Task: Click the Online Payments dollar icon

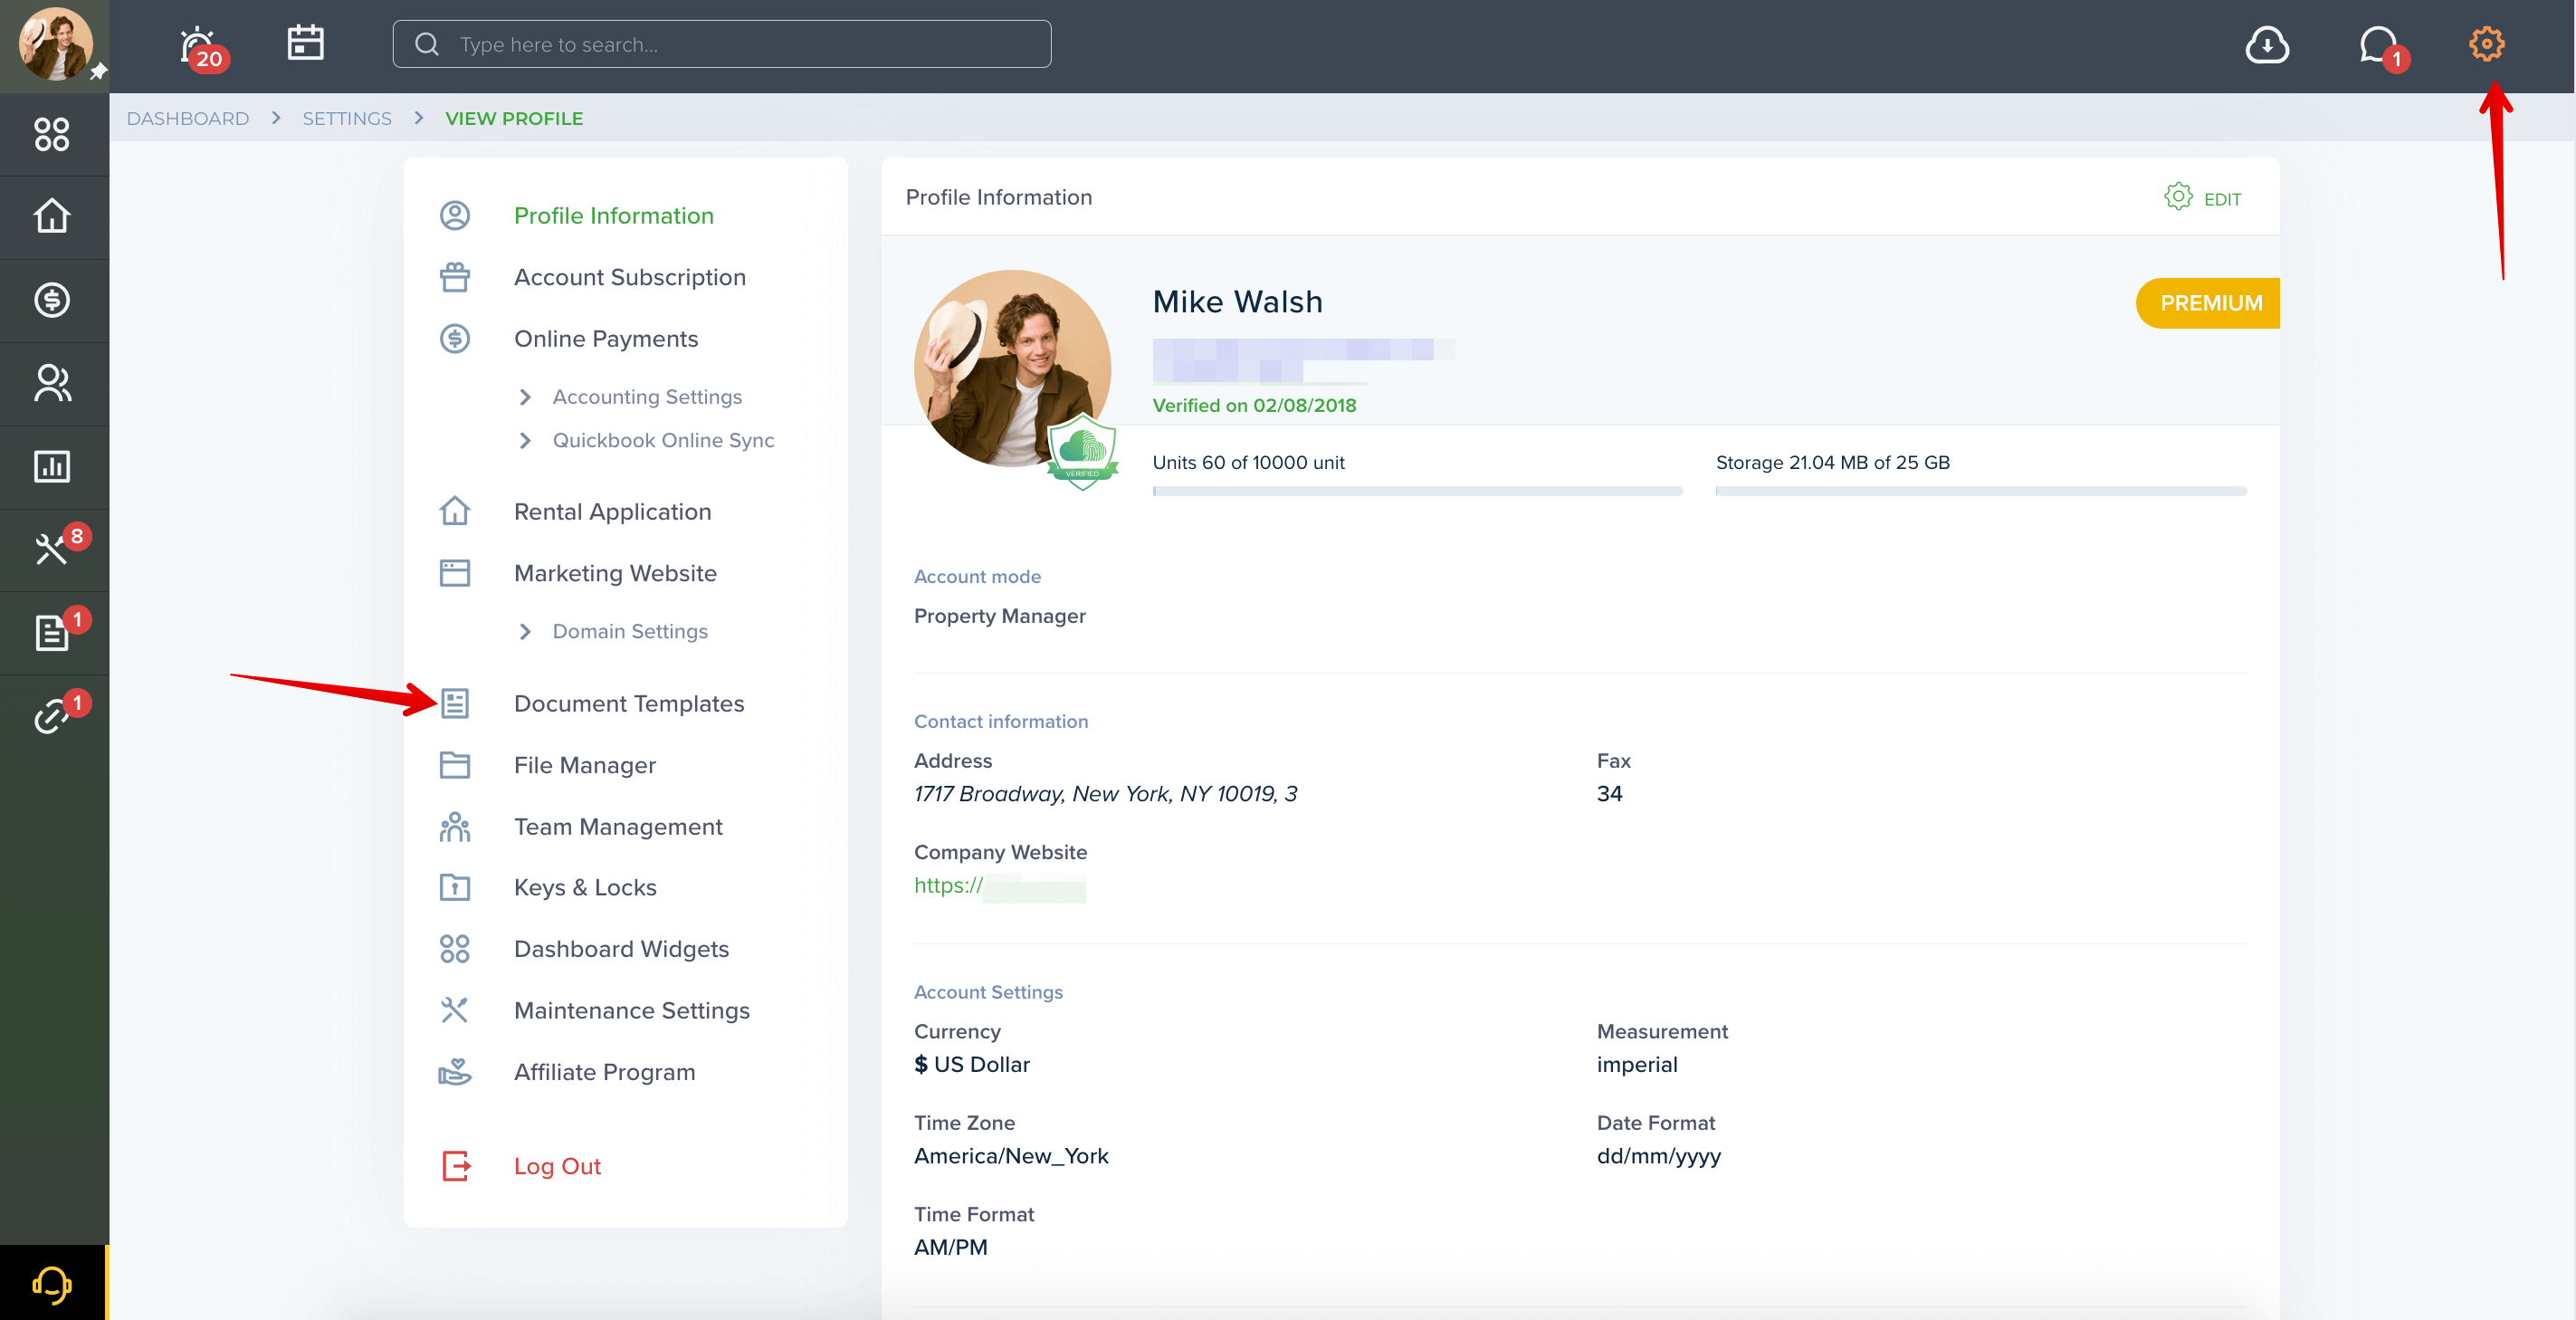Action: [455, 339]
